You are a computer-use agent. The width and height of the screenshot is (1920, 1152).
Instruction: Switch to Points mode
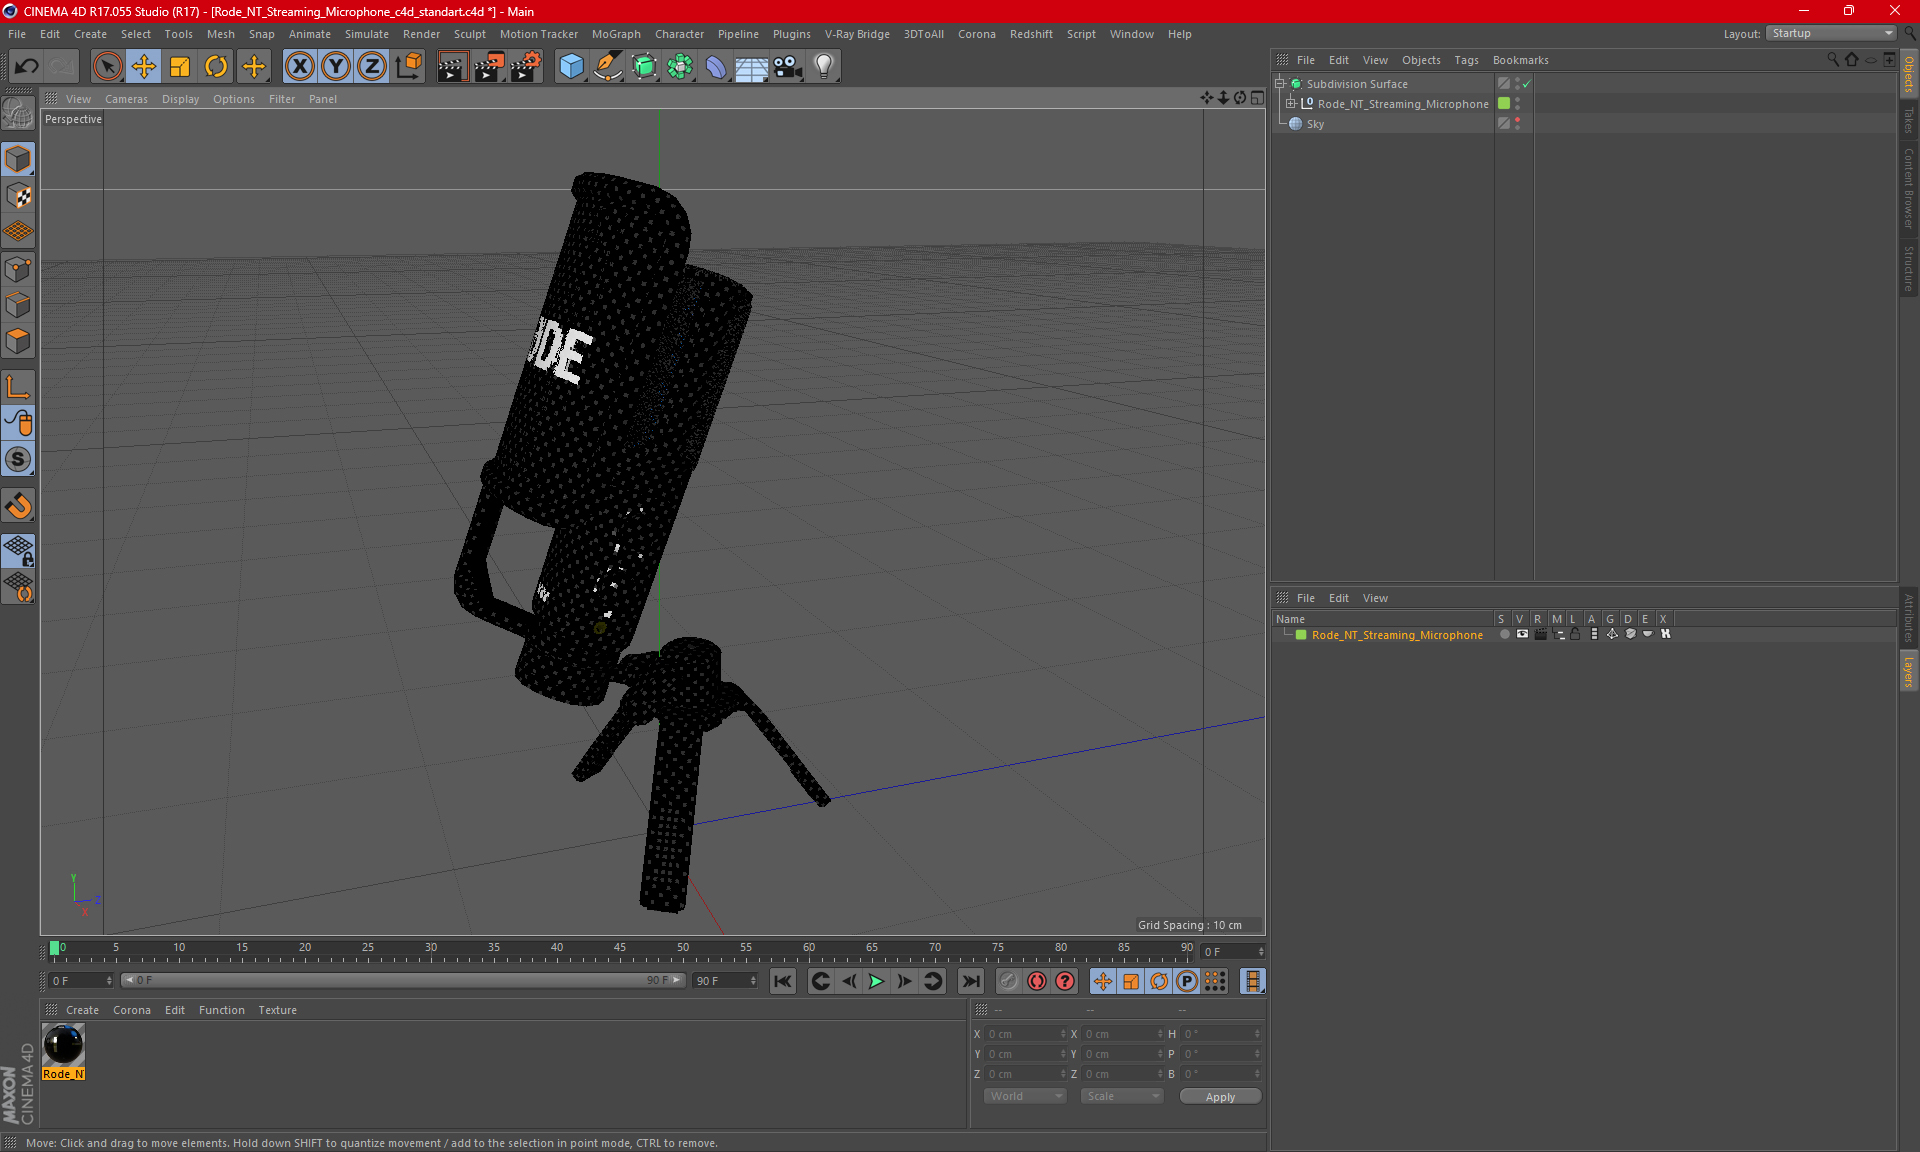[x=18, y=268]
